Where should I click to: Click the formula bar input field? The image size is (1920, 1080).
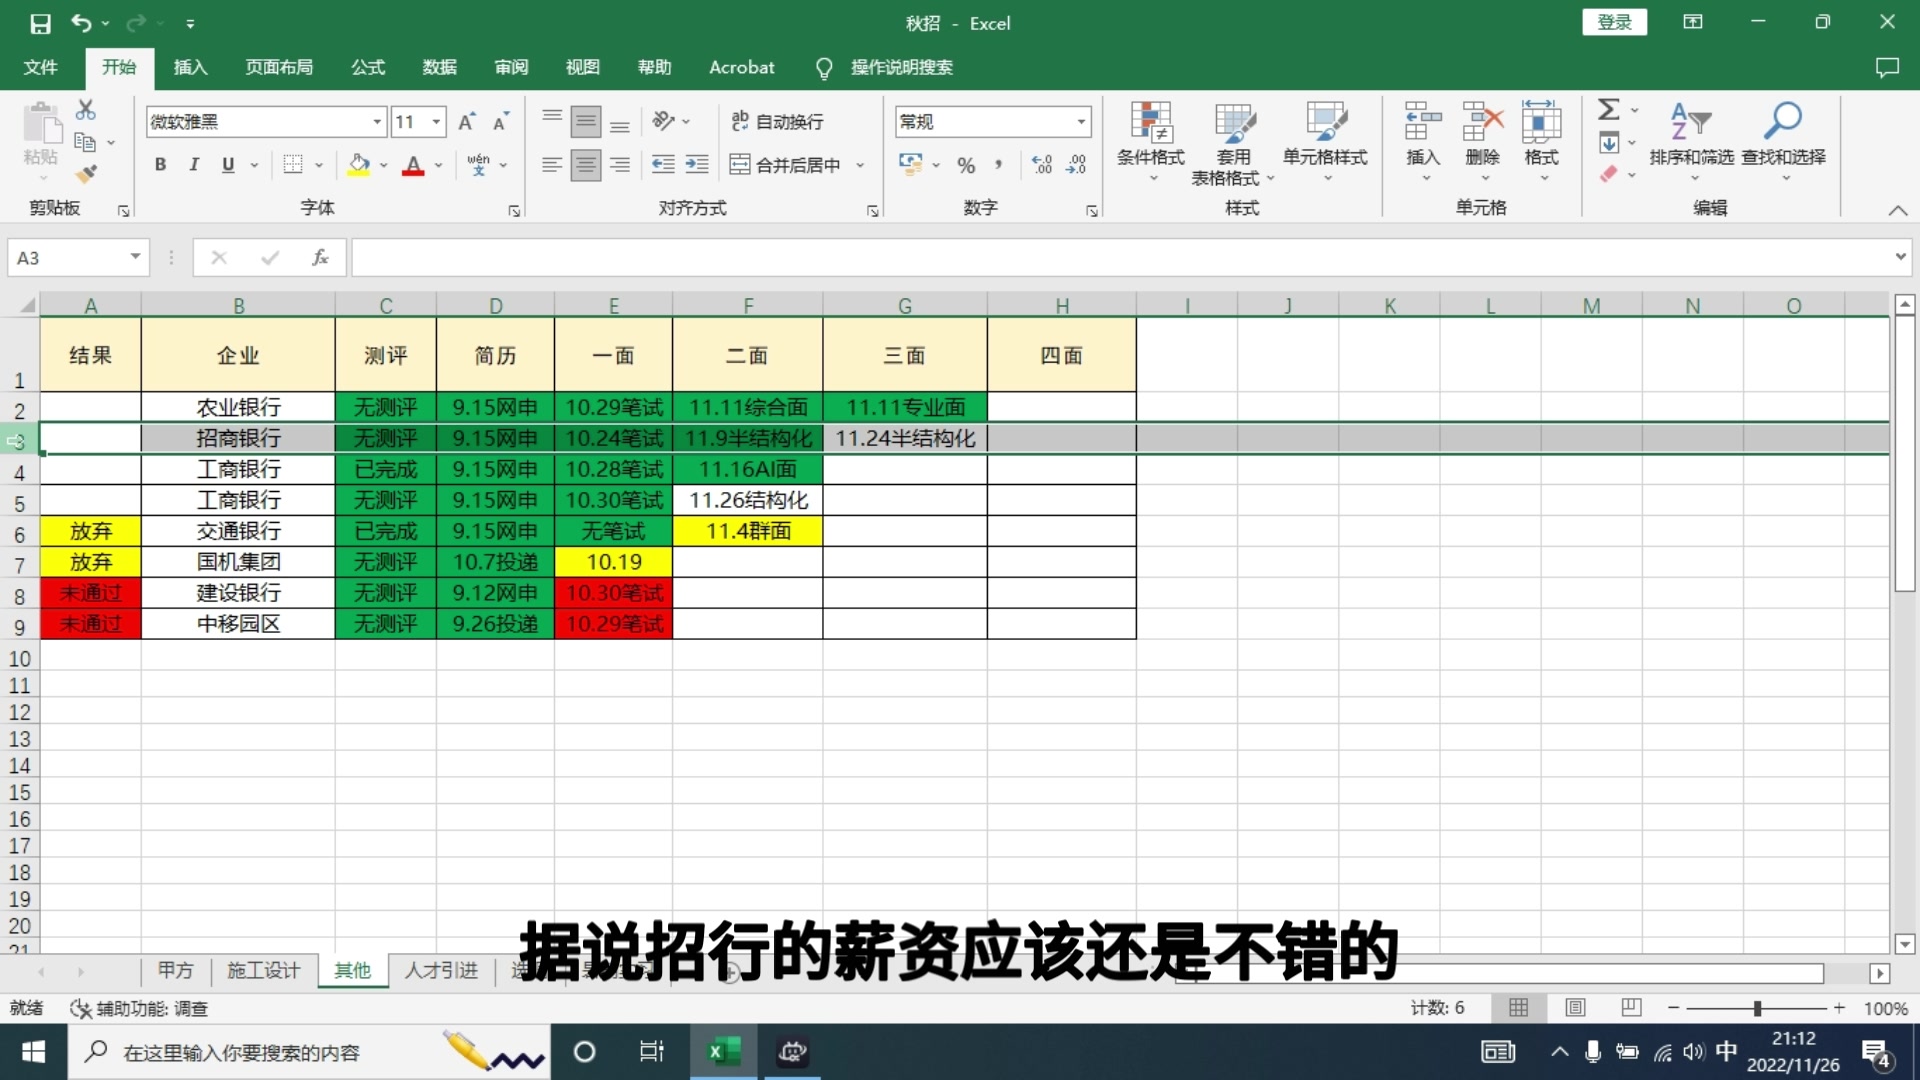pos(1120,258)
